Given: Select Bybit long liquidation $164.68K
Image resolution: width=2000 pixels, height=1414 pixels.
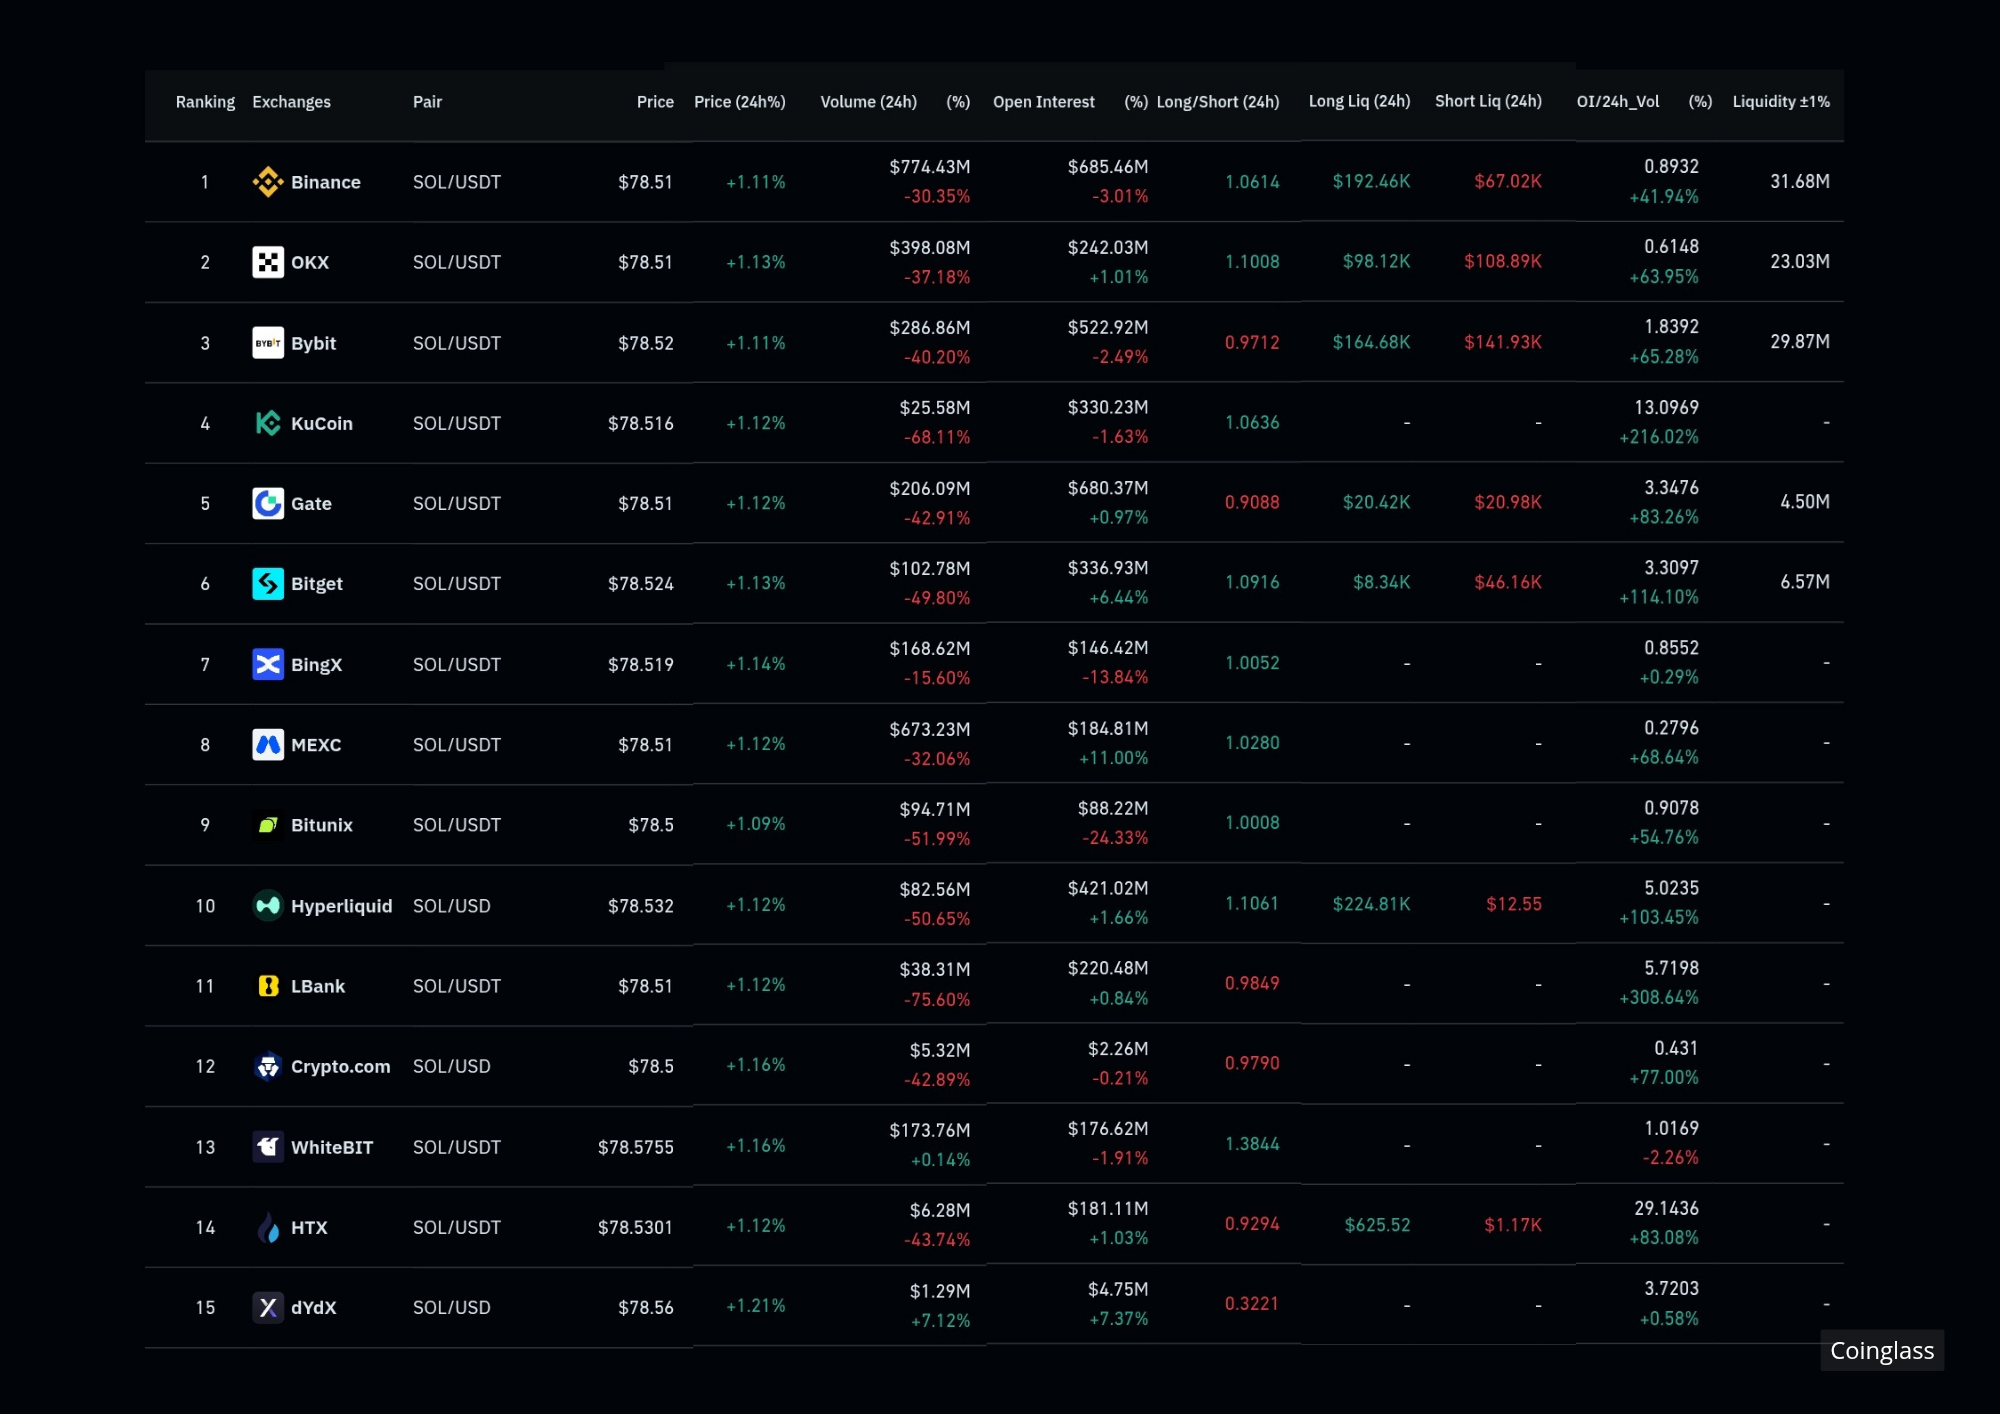Looking at the screenshot, I should coord(1371,342).
